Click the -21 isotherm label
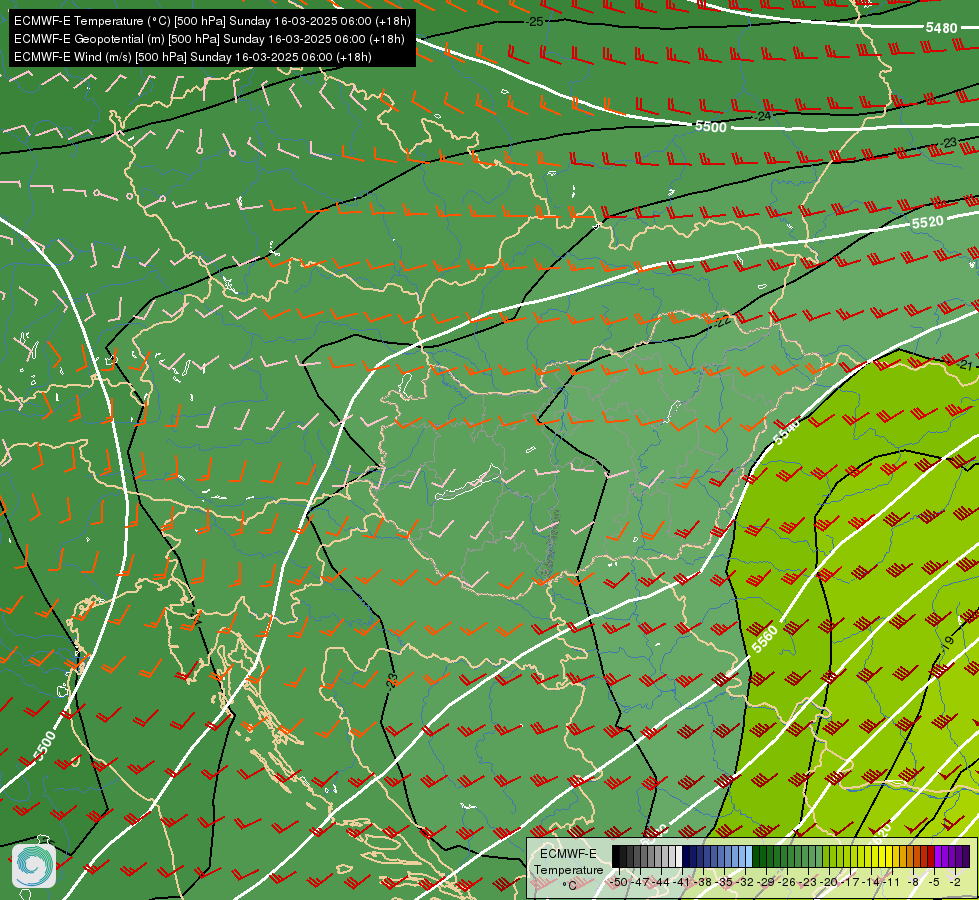Image resolution: width=979 pixels, height=900 pixels. coord(965,365)
